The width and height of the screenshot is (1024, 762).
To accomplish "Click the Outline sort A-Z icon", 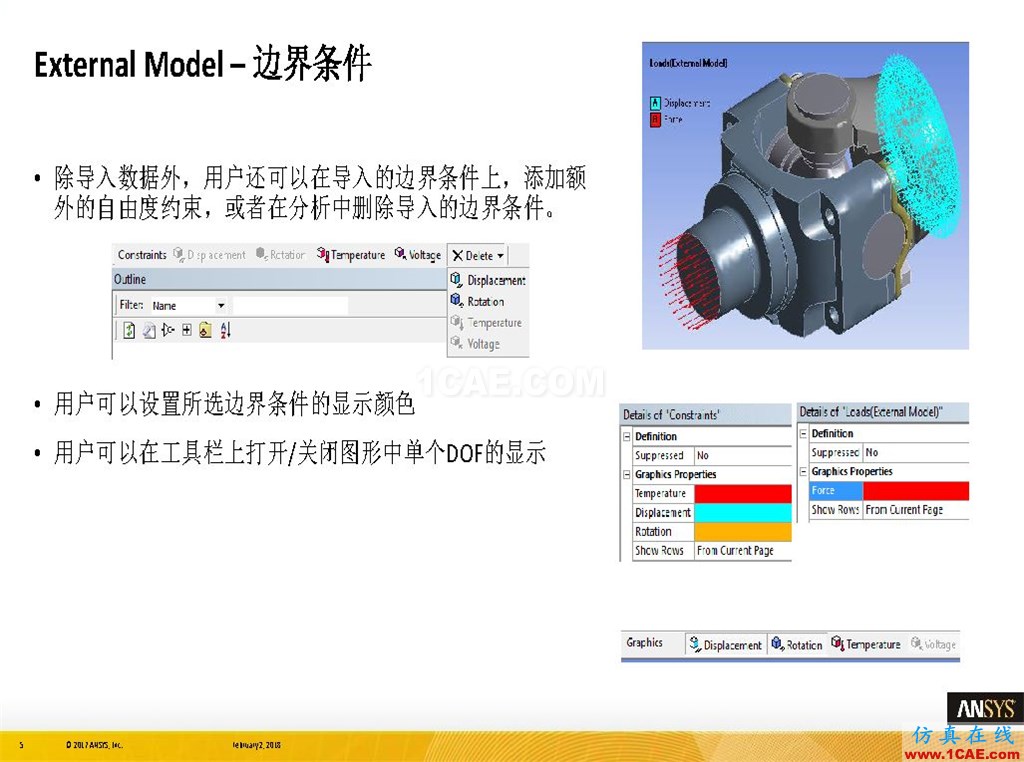I will (x=225, y=330).
